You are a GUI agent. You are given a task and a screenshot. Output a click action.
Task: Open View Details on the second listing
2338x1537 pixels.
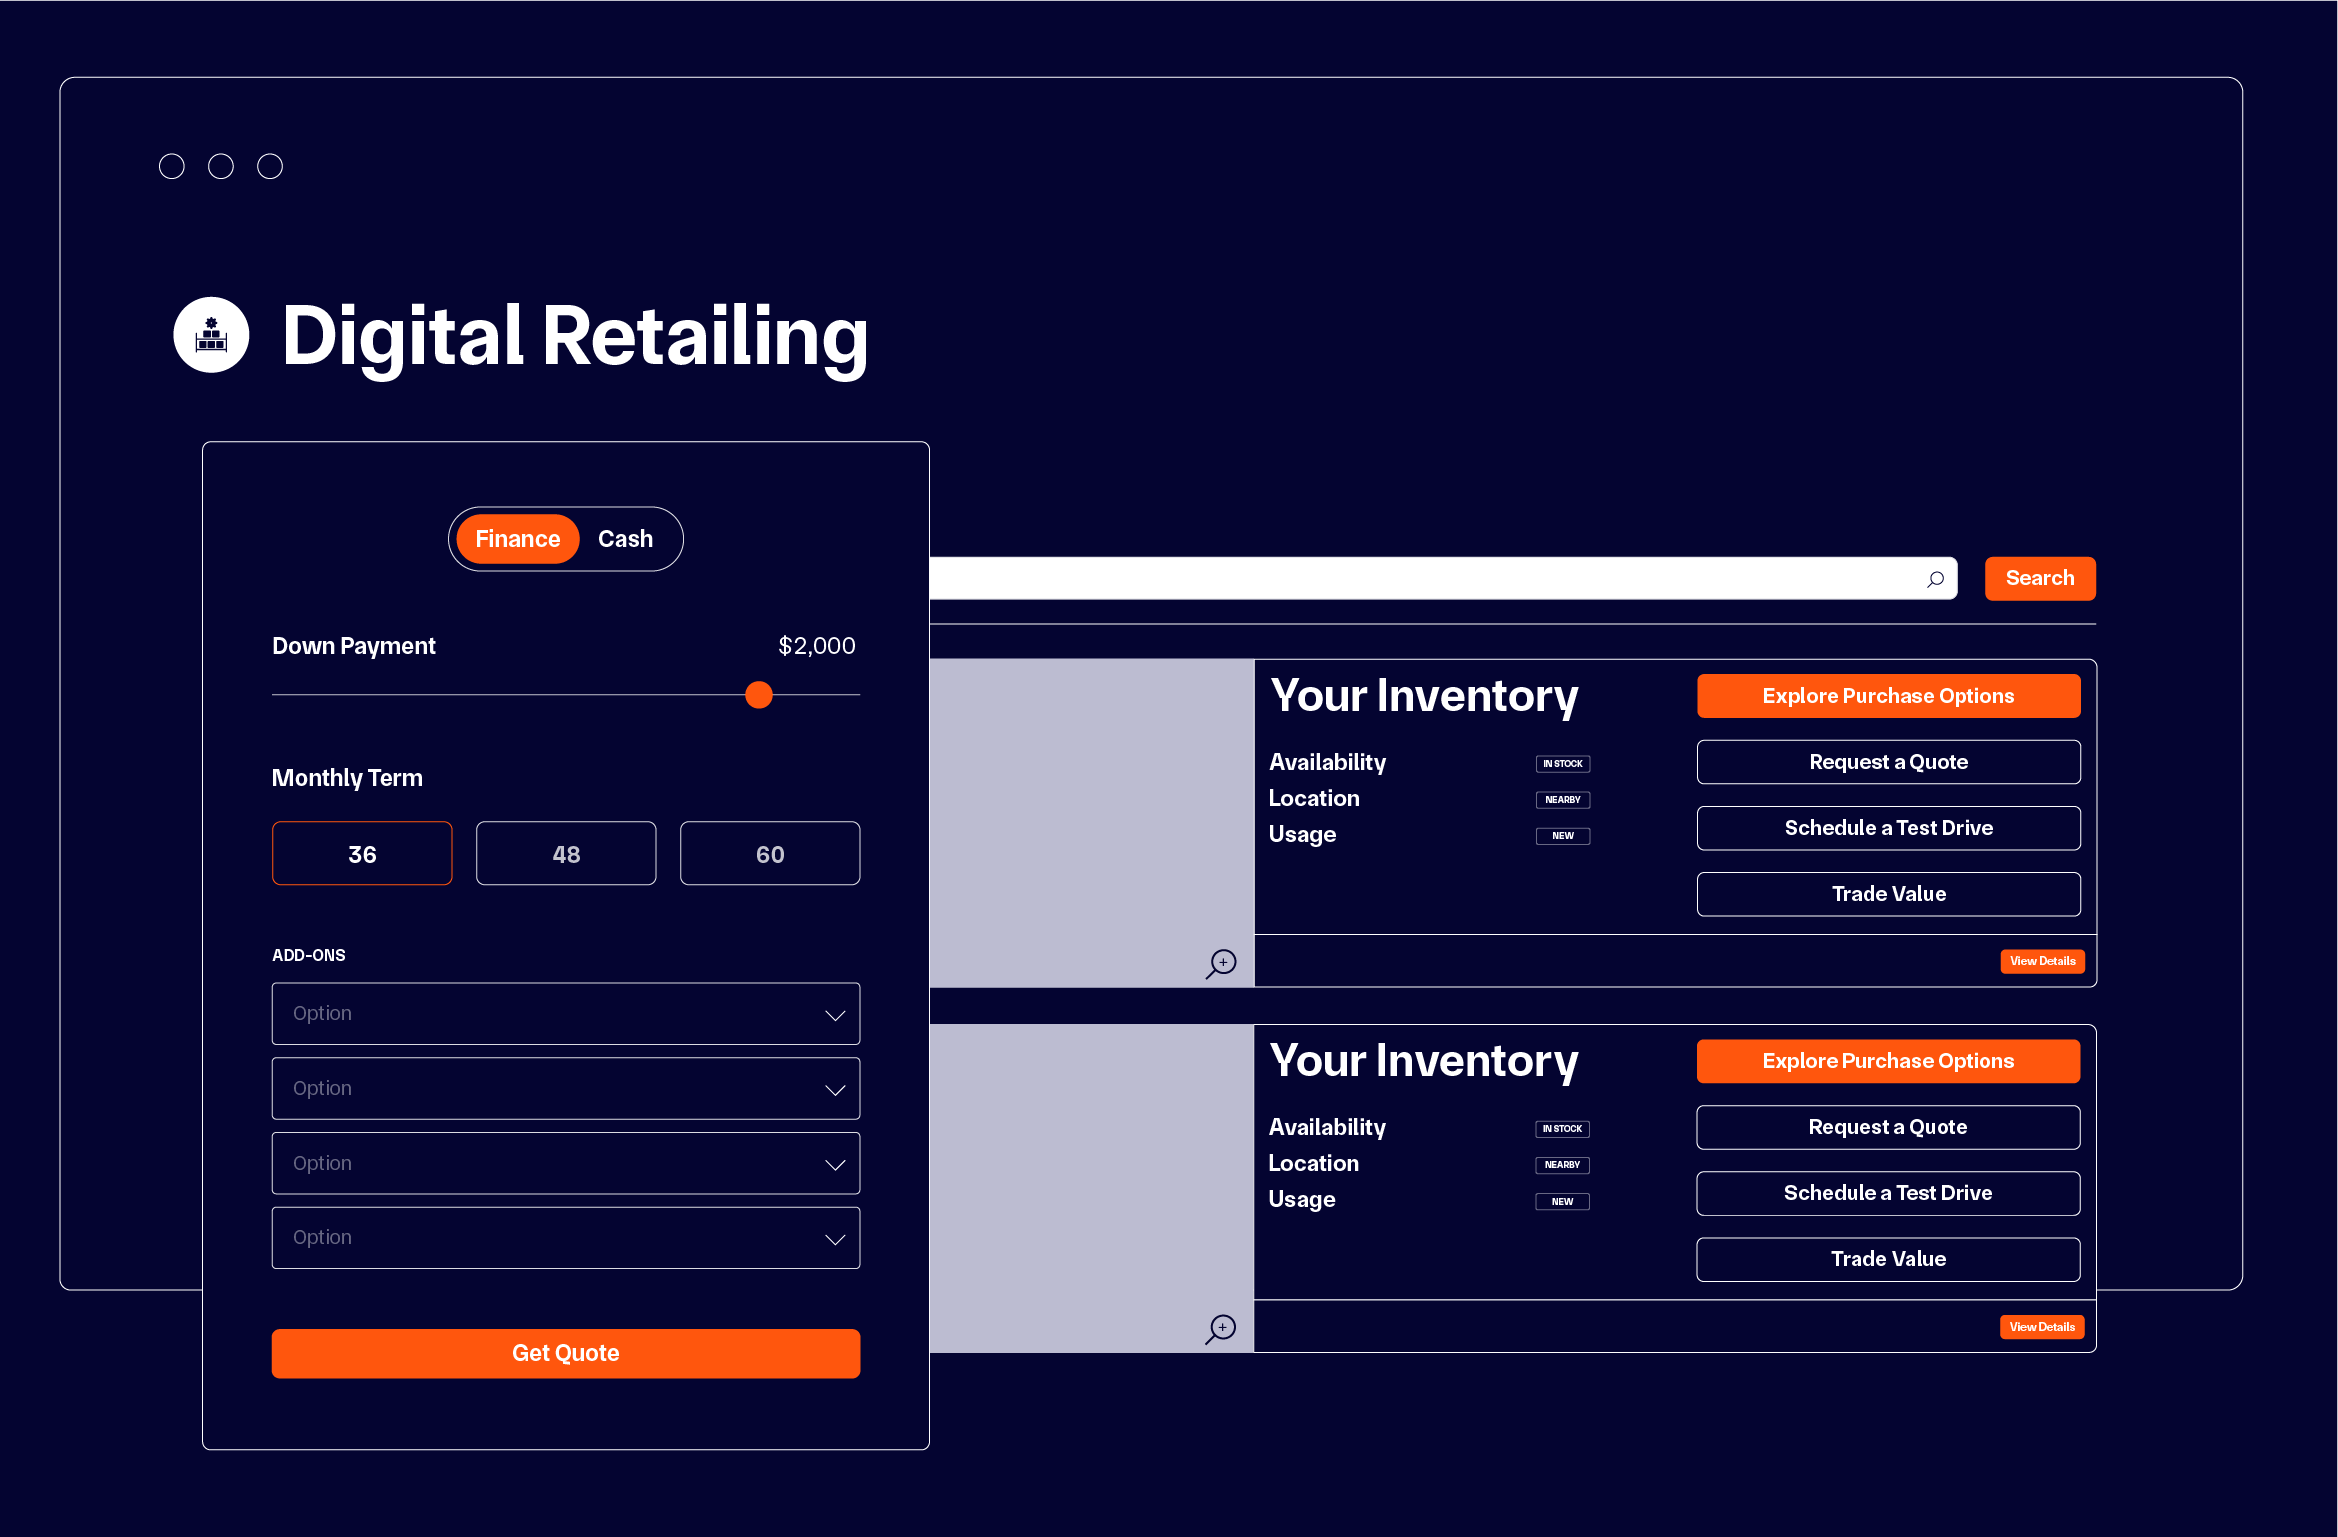pyautogui.click(x=2042, y=1326)
